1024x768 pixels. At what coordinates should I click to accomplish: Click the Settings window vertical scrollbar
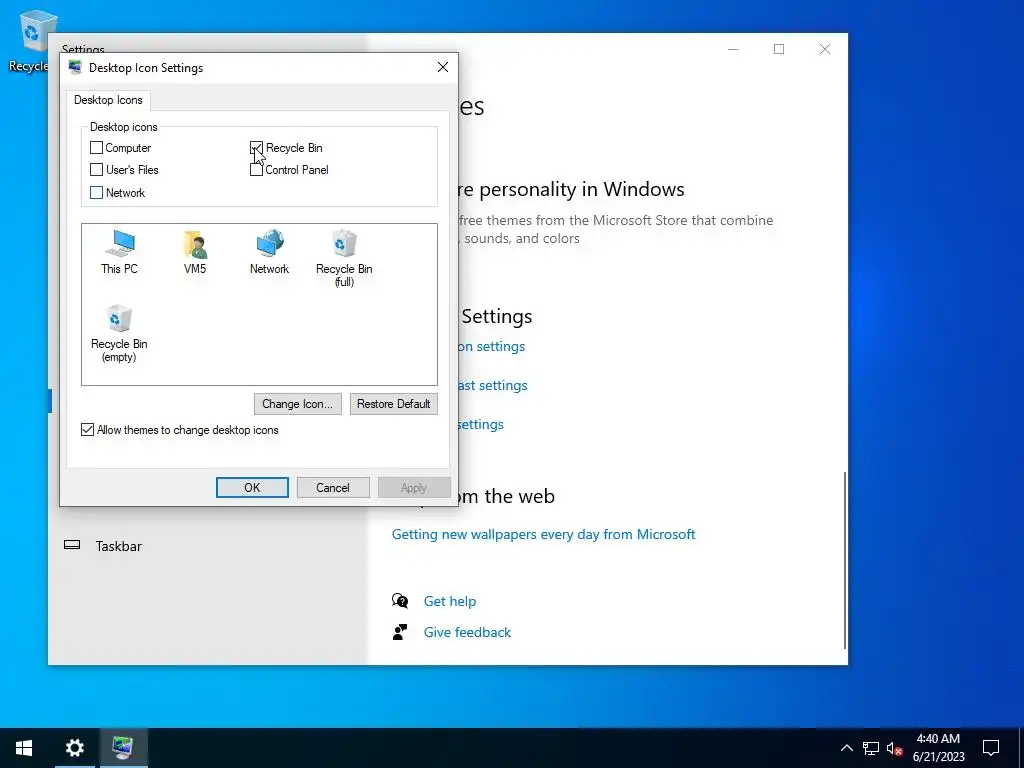[x=844, y=560]
